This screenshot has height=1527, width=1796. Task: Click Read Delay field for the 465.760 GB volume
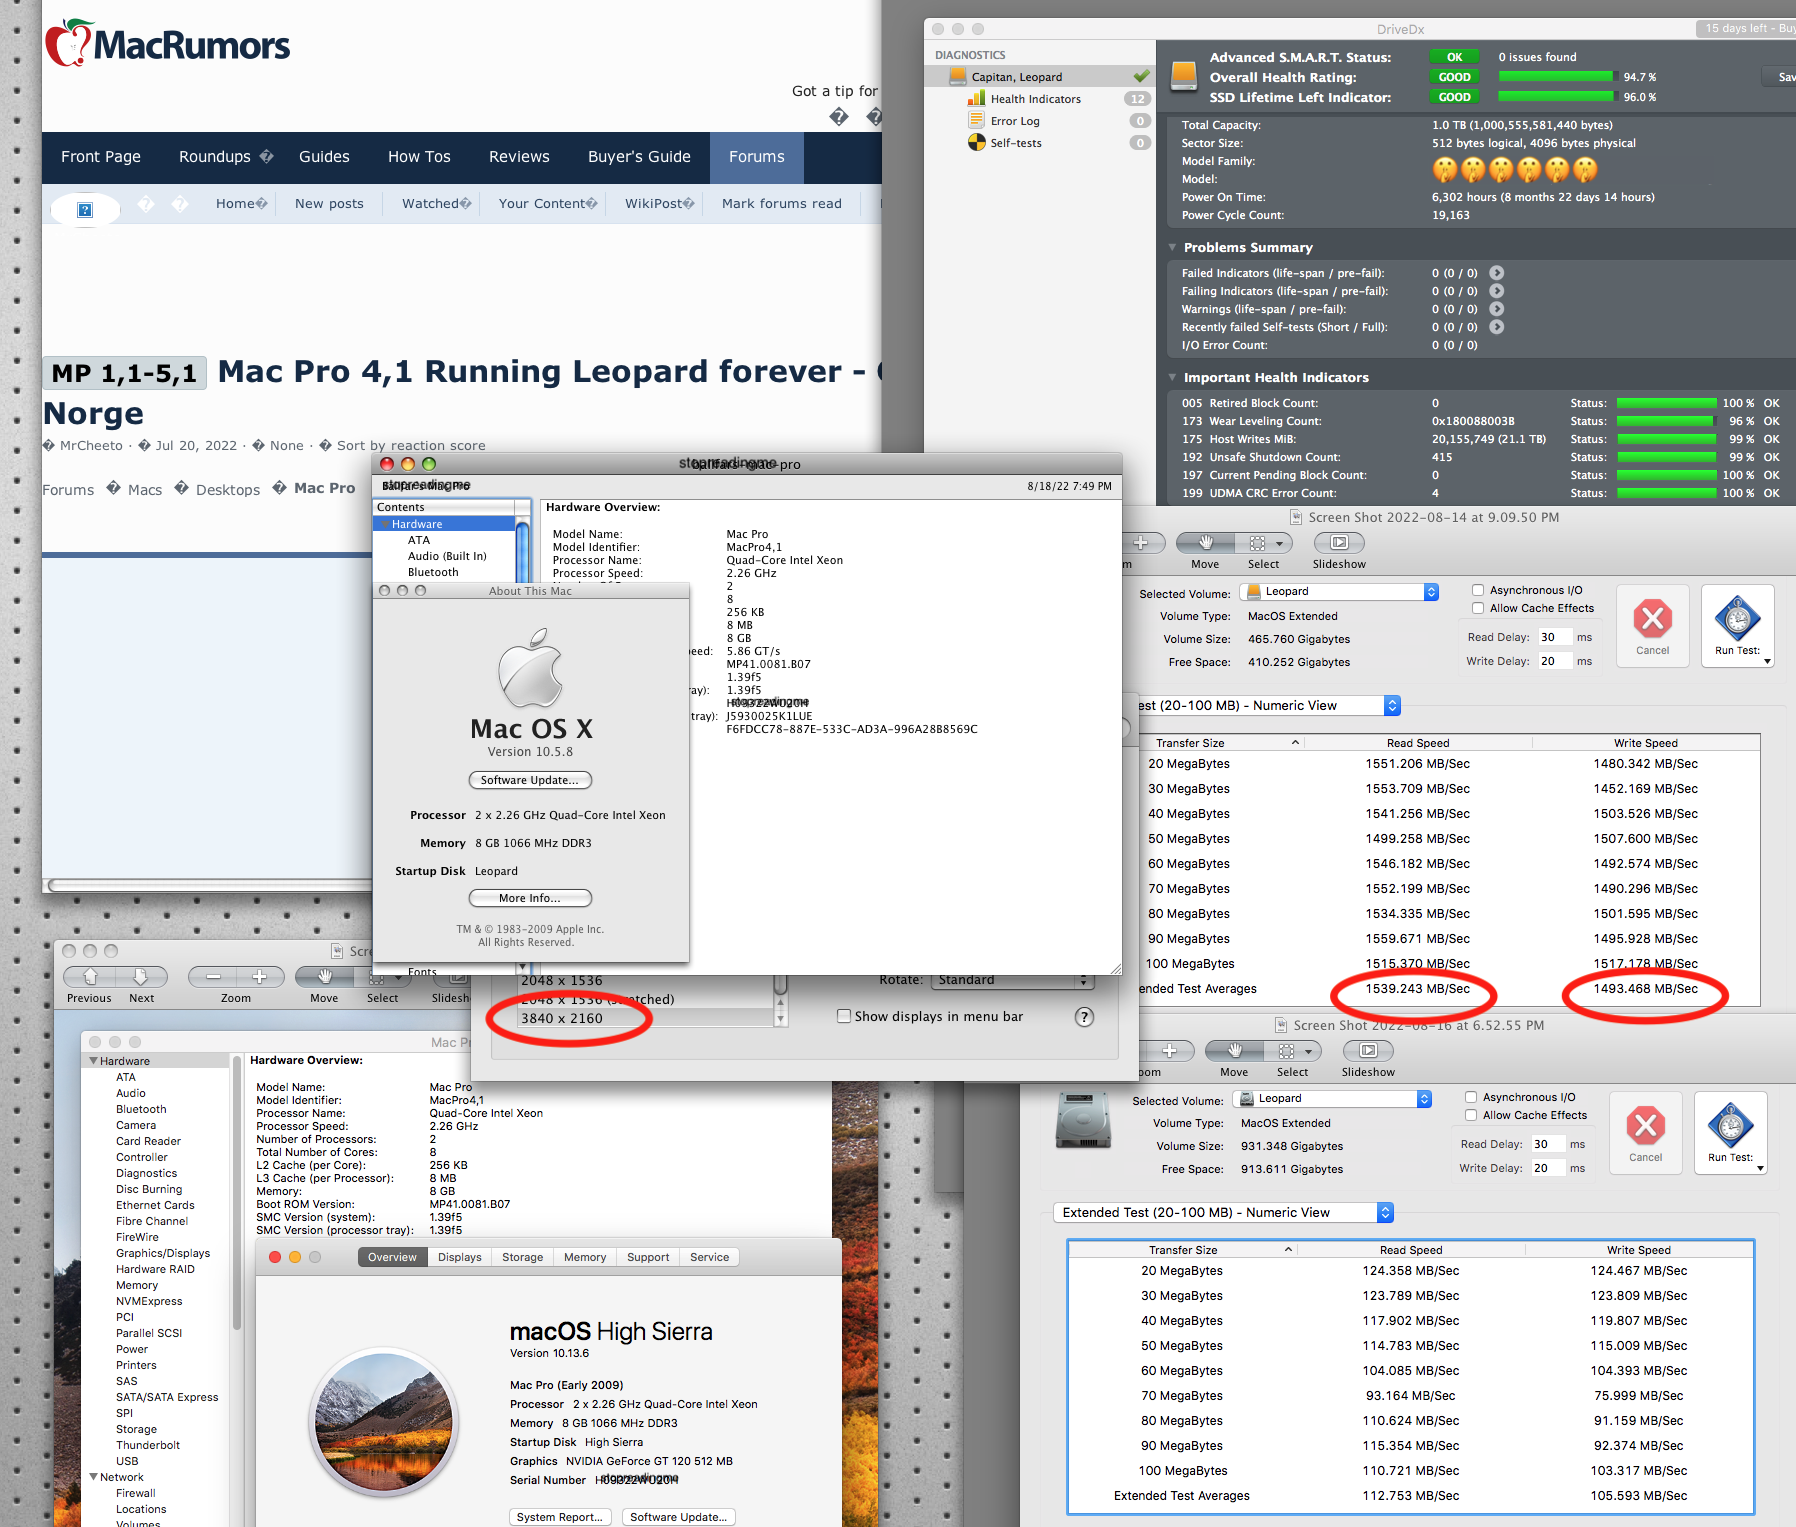[1553, 637]
